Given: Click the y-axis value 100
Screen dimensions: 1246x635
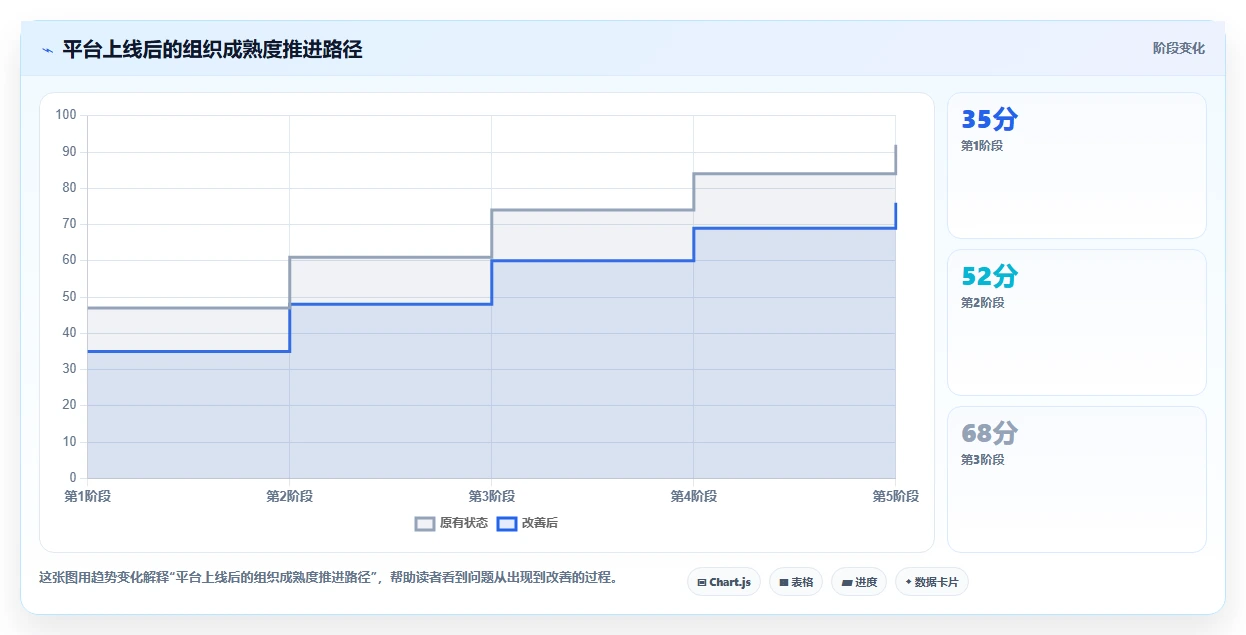Looking at the screenshot, I should click(66, 115).
